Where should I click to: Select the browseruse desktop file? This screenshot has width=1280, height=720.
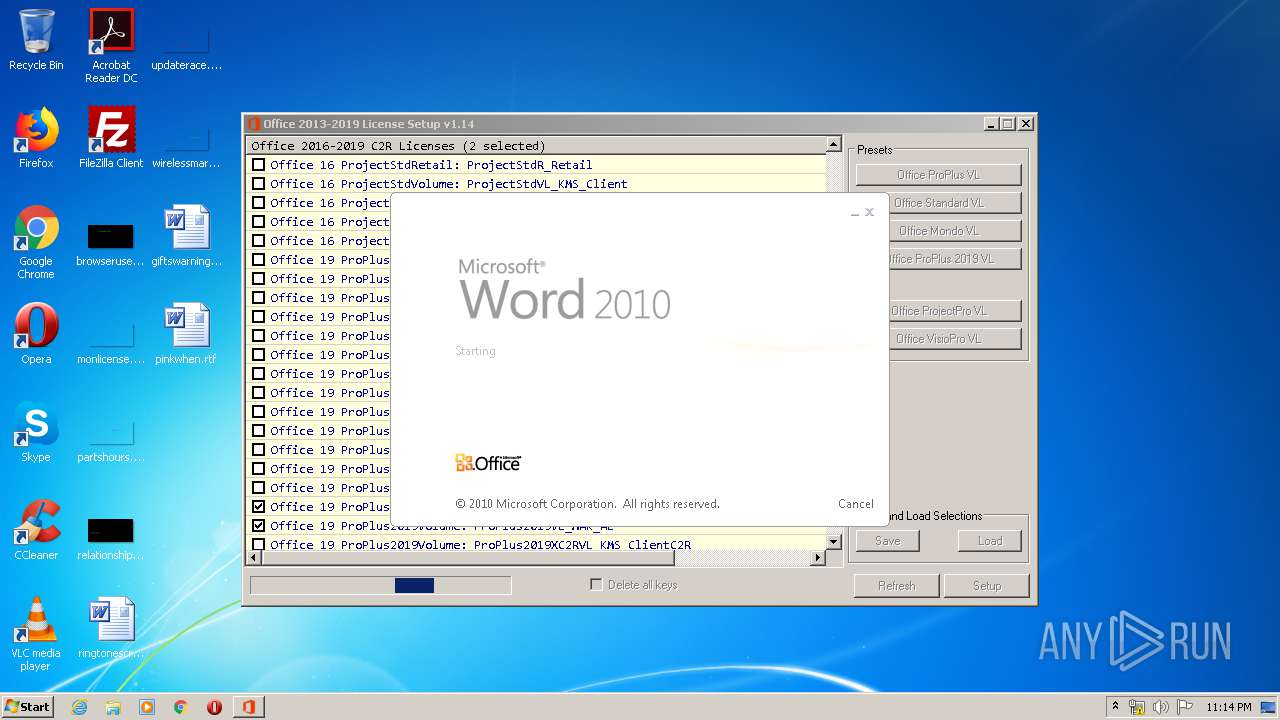point(111,242)
